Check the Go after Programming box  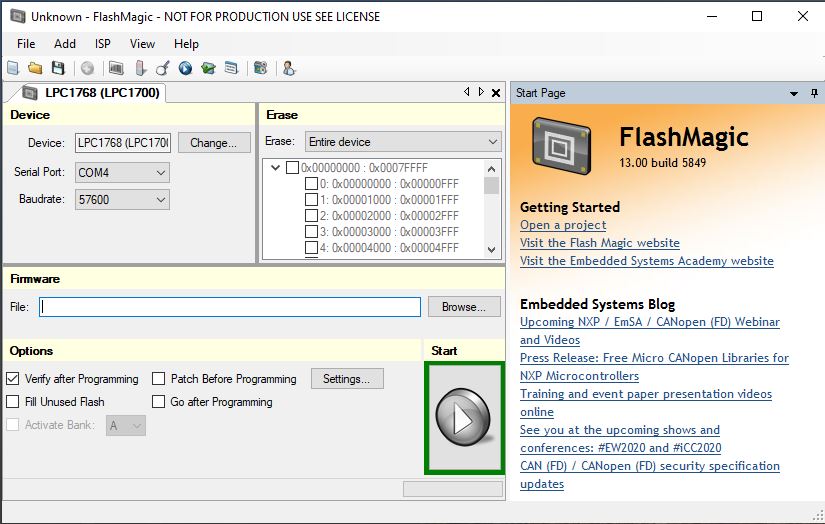159,402
